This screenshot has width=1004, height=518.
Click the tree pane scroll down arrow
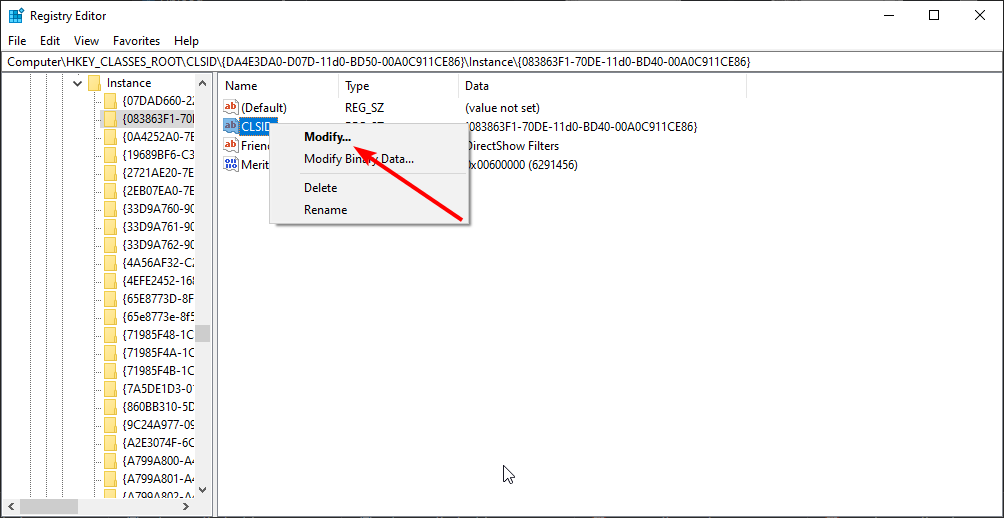pos(202,489)
